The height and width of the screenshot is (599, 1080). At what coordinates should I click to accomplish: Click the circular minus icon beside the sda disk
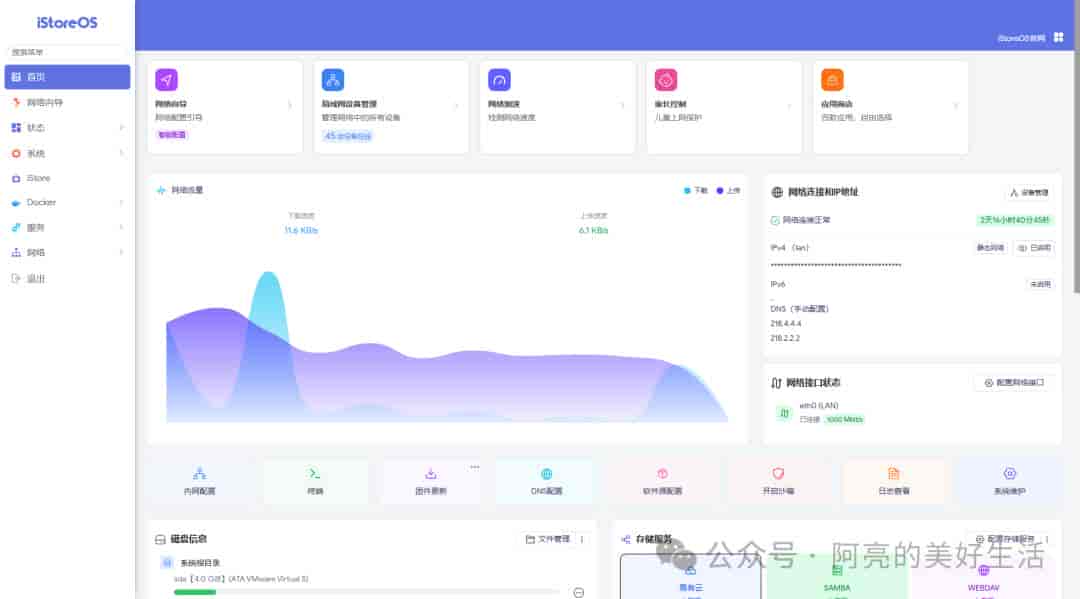pos(579,592)
